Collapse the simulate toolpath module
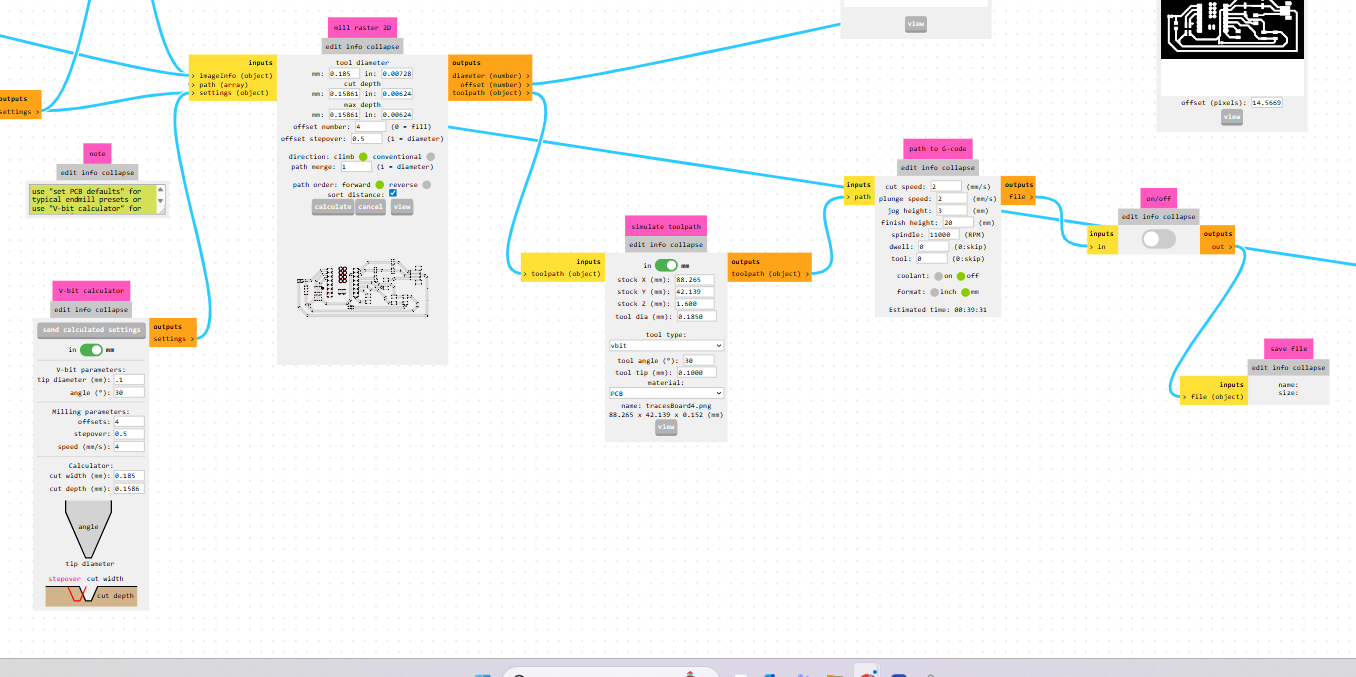Screen dimensions: 1356x677 pyautogui.click(x=688, y=245)
